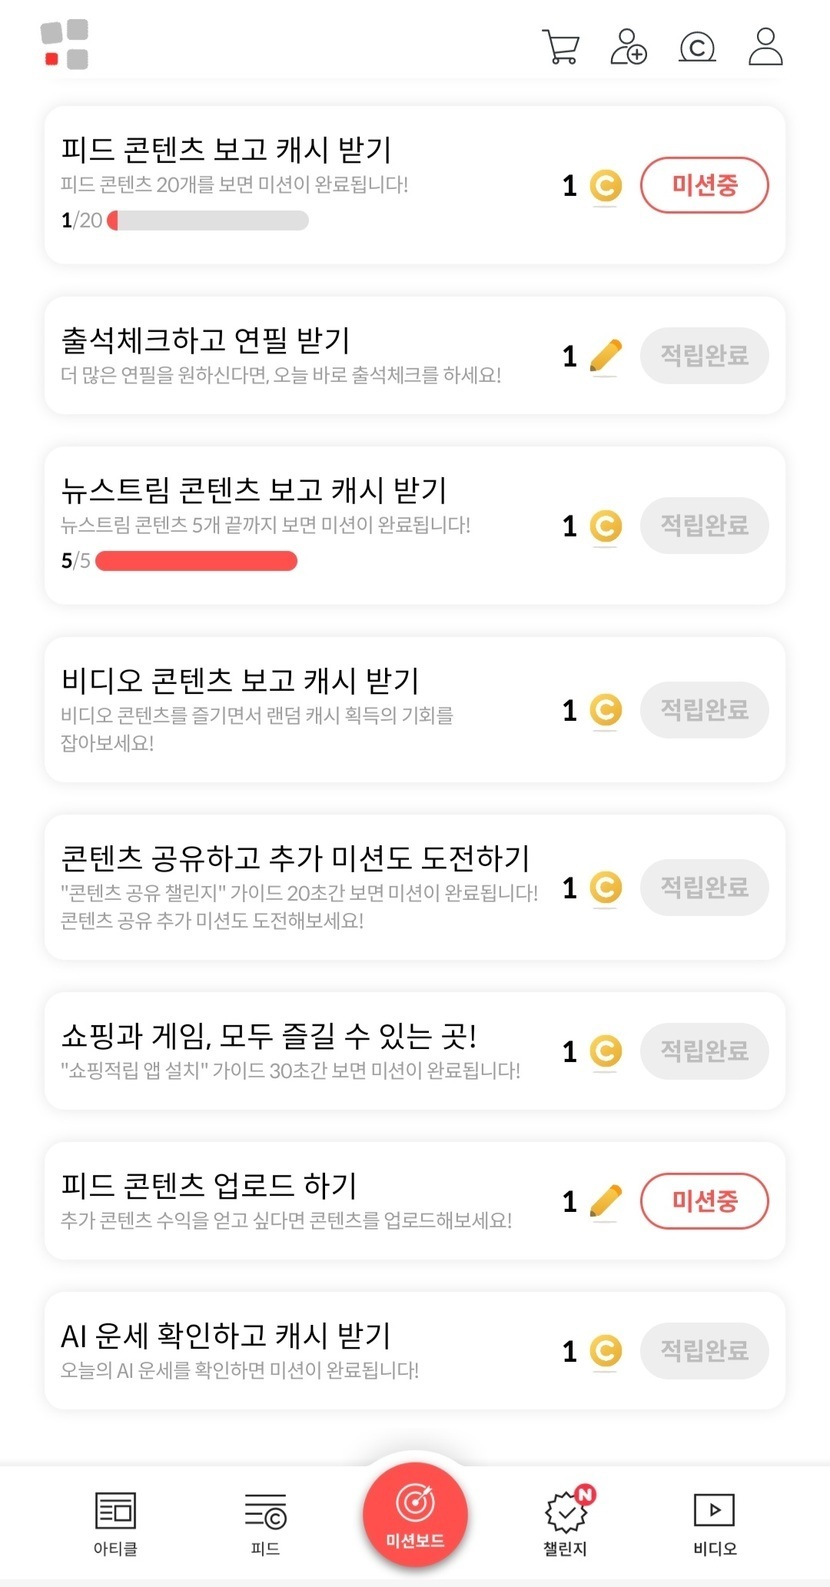
Task: Tap the pencil icon for 피드 콘텐츠 업로드
Action: tap(605, 1201)
